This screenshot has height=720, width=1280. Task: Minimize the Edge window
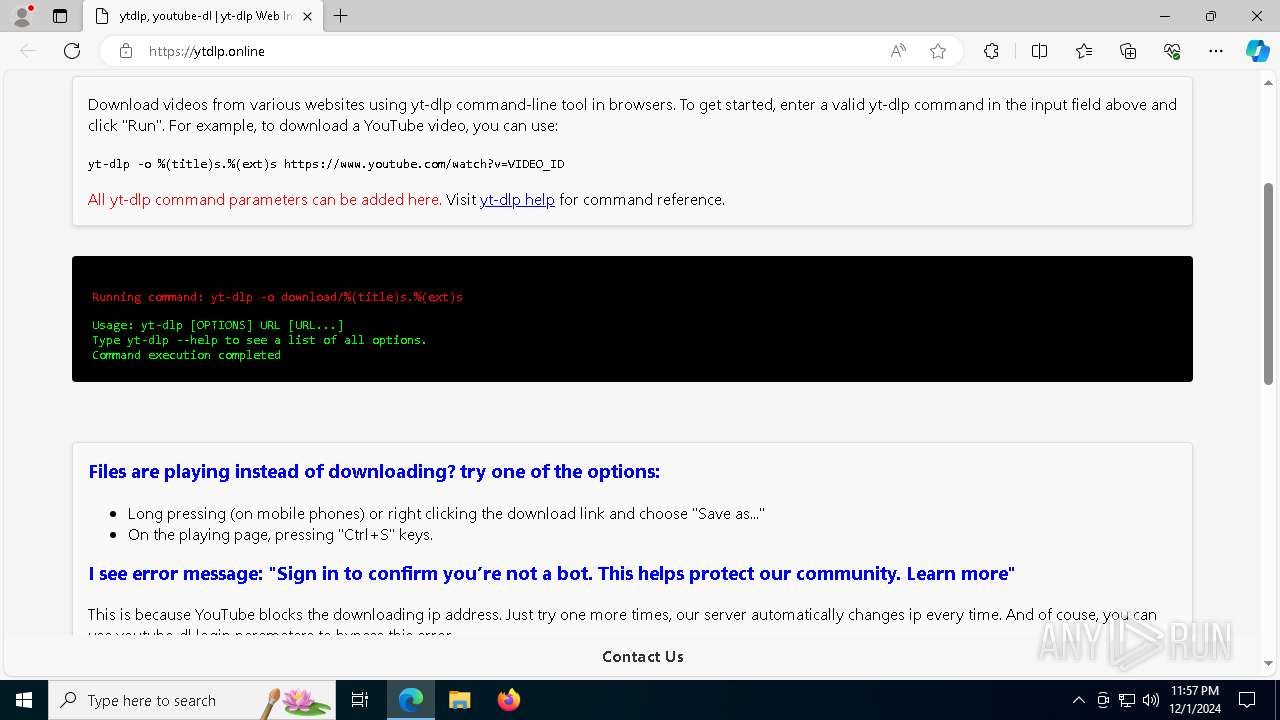[1165, 16]
